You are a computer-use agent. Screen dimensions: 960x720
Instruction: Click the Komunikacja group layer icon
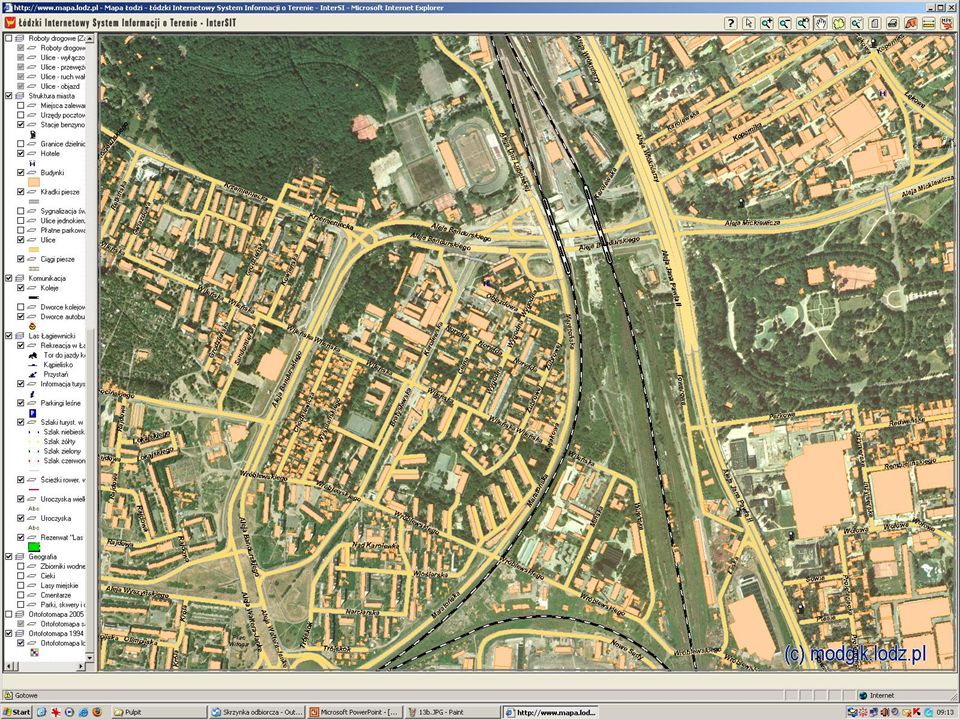pyautogui.click(x=20, y=278)
